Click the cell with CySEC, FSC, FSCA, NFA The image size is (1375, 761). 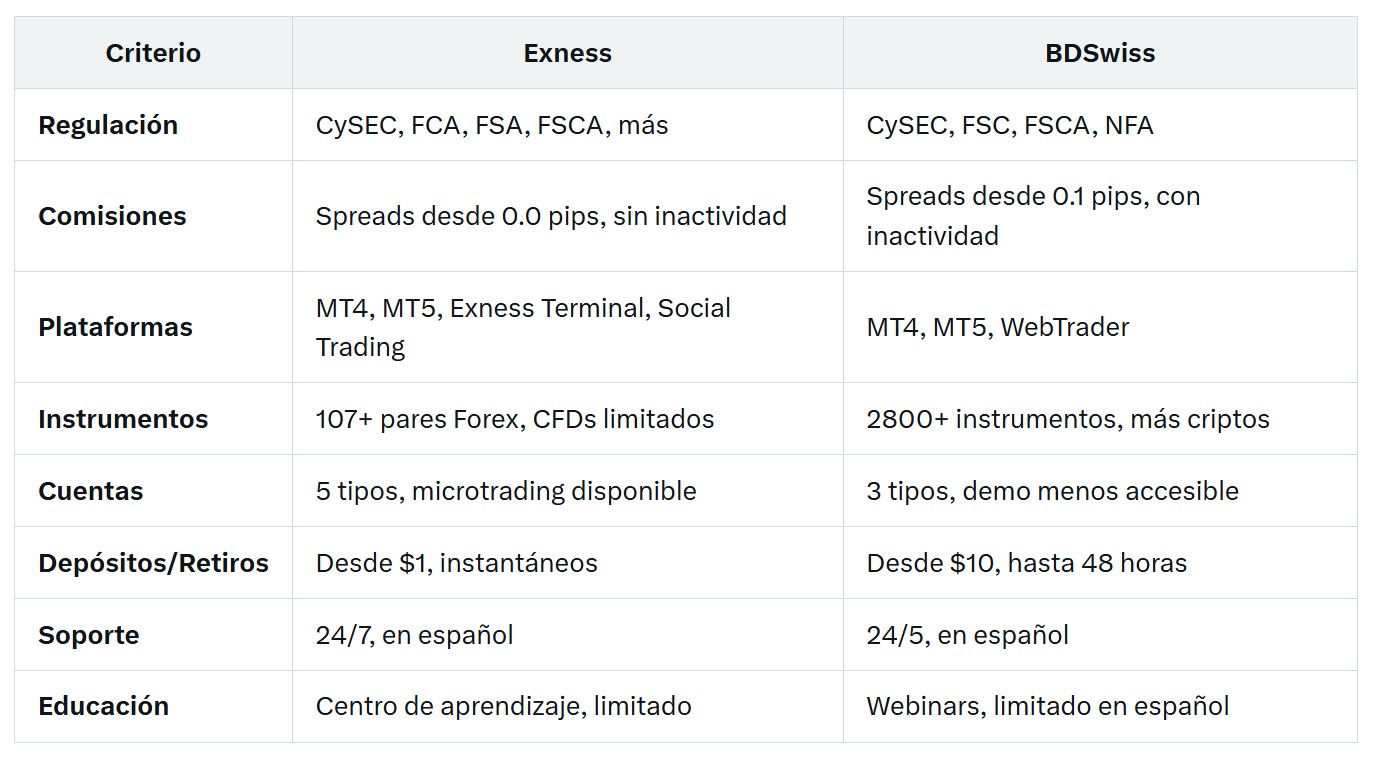[x=1100, y=125]
